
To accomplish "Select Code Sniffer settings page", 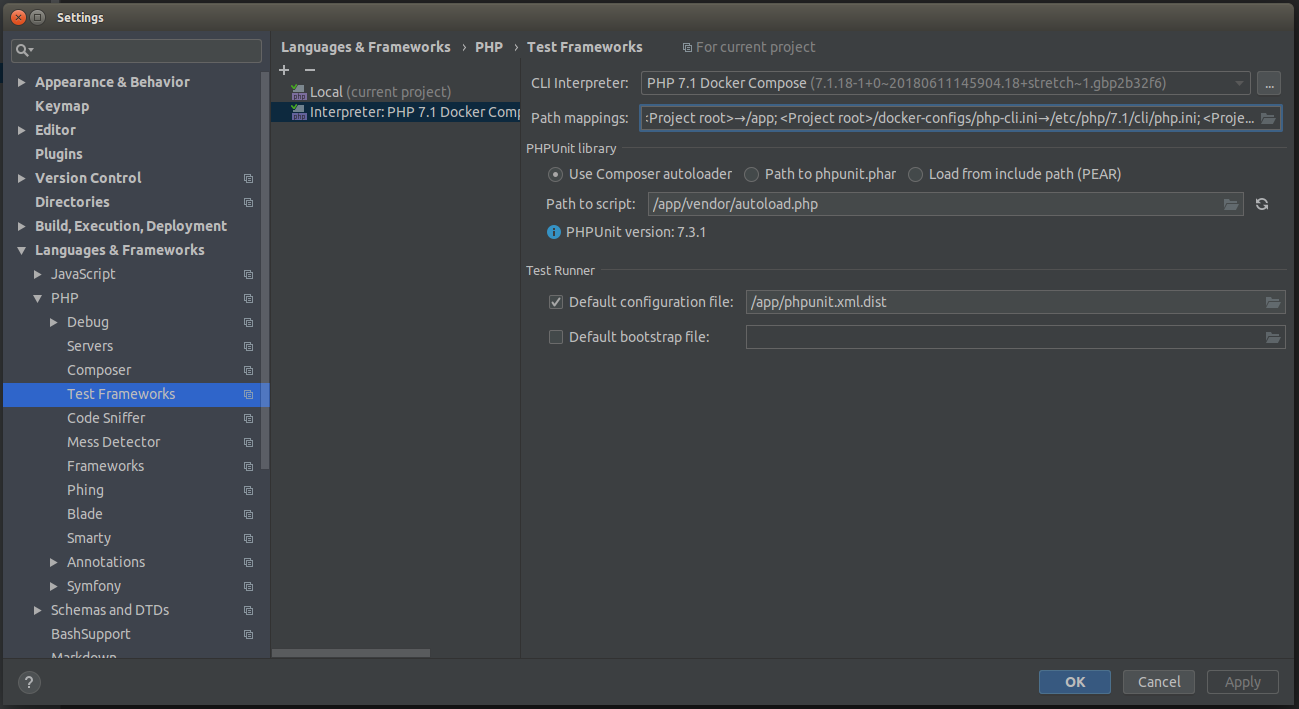I will click(106, 418).
